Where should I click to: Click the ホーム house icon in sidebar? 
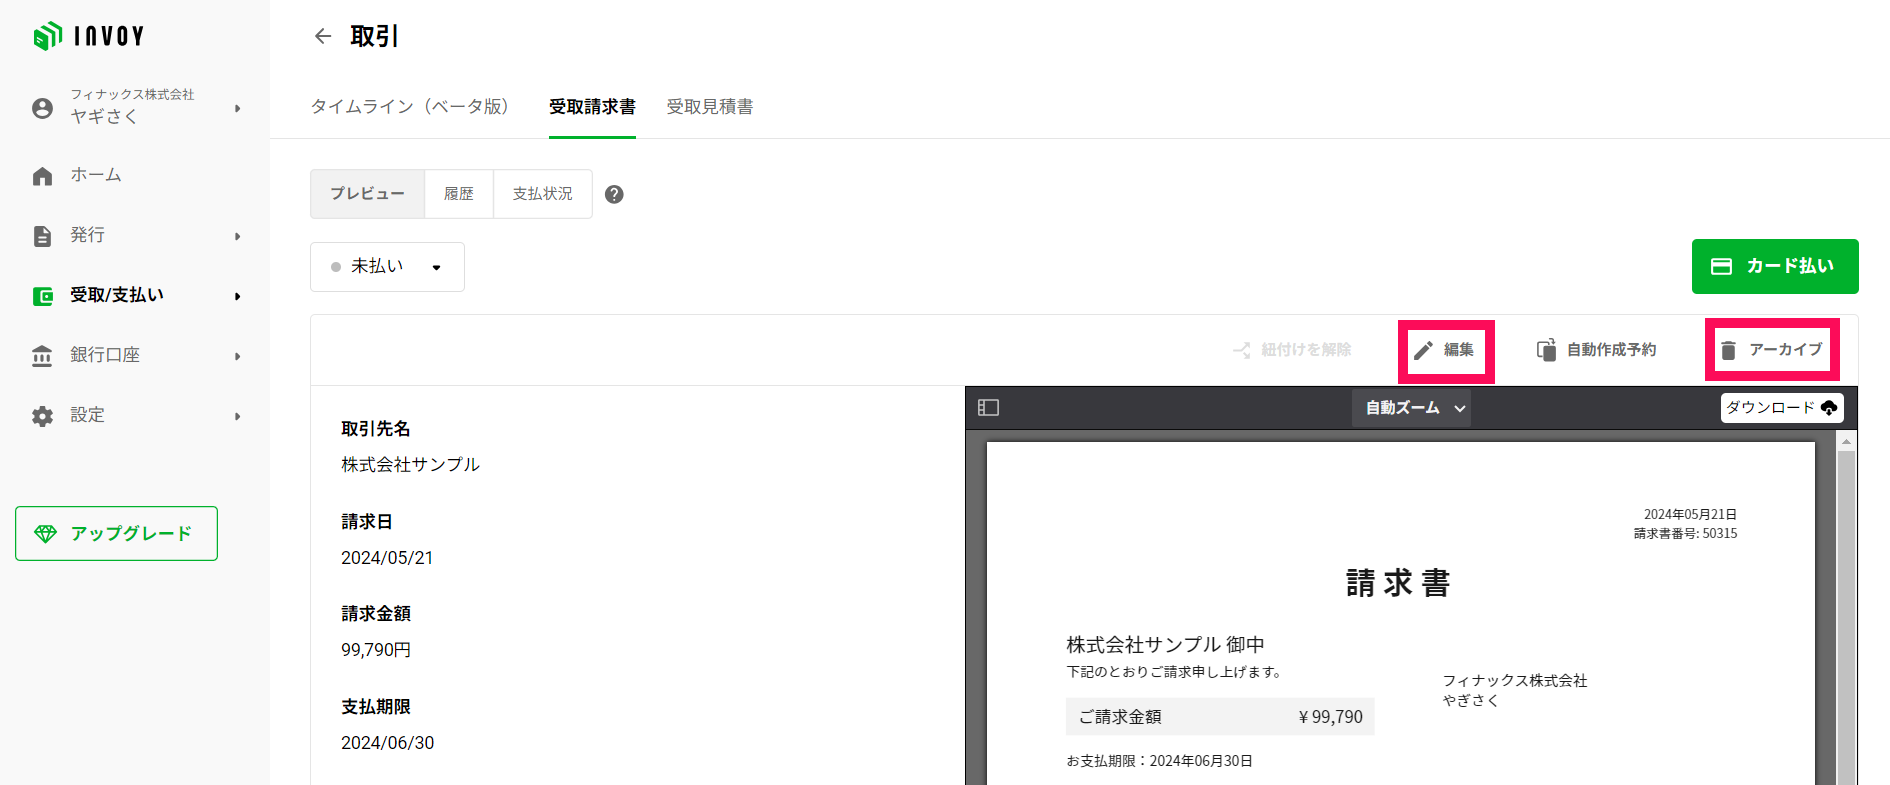pyautogui.click(x=42, y=176)
